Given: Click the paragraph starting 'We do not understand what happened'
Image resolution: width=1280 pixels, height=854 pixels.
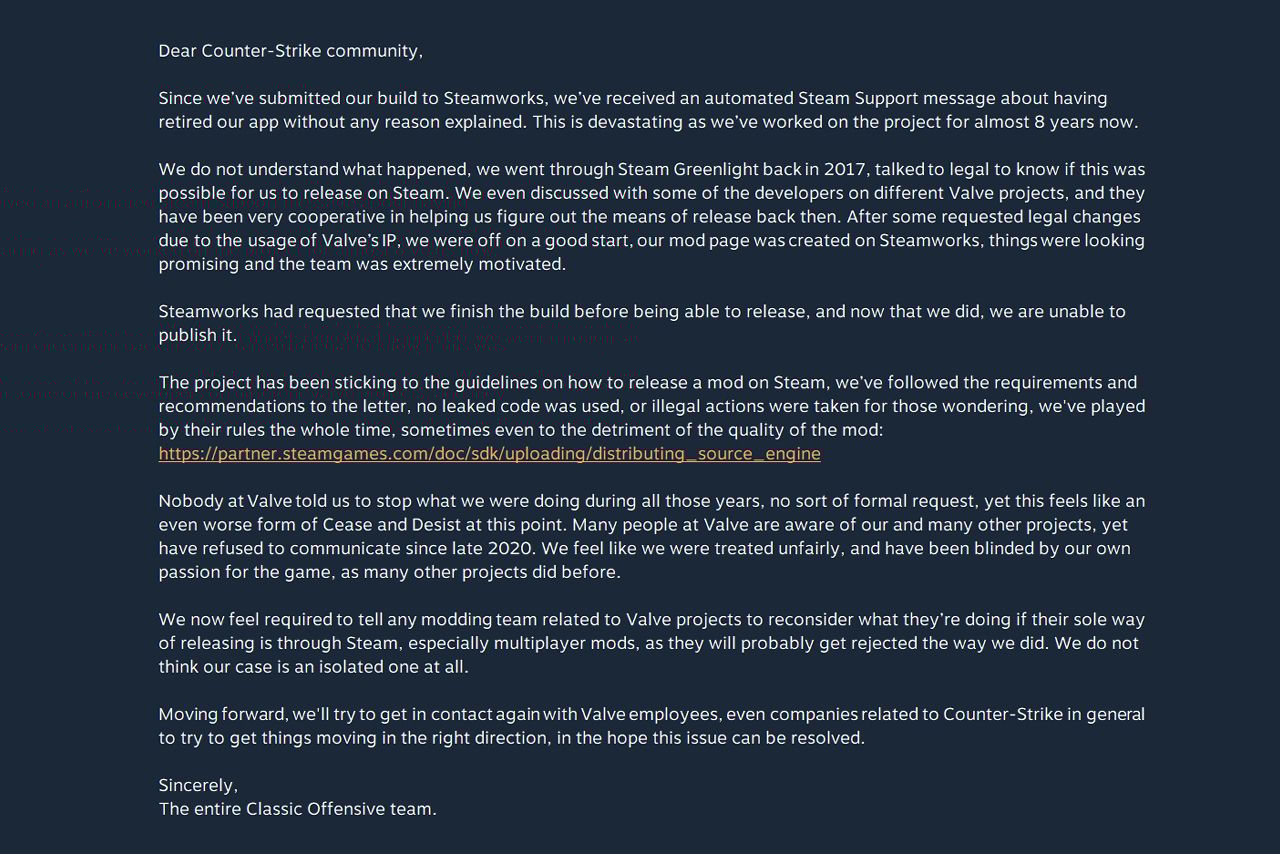Looking at the screenshot, I should [x=652, y=216].
